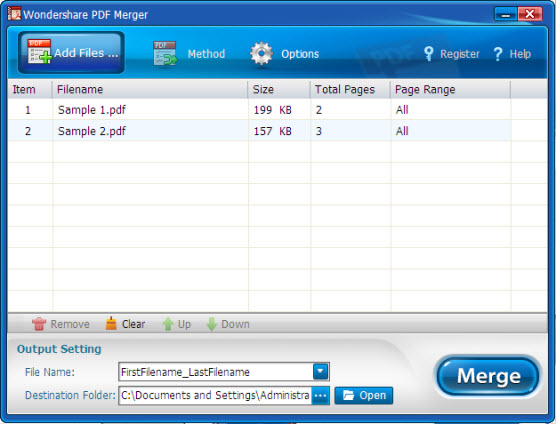Click the Remove text button
556x424 pixels.
pyautogui.click(x=70, y=324)
